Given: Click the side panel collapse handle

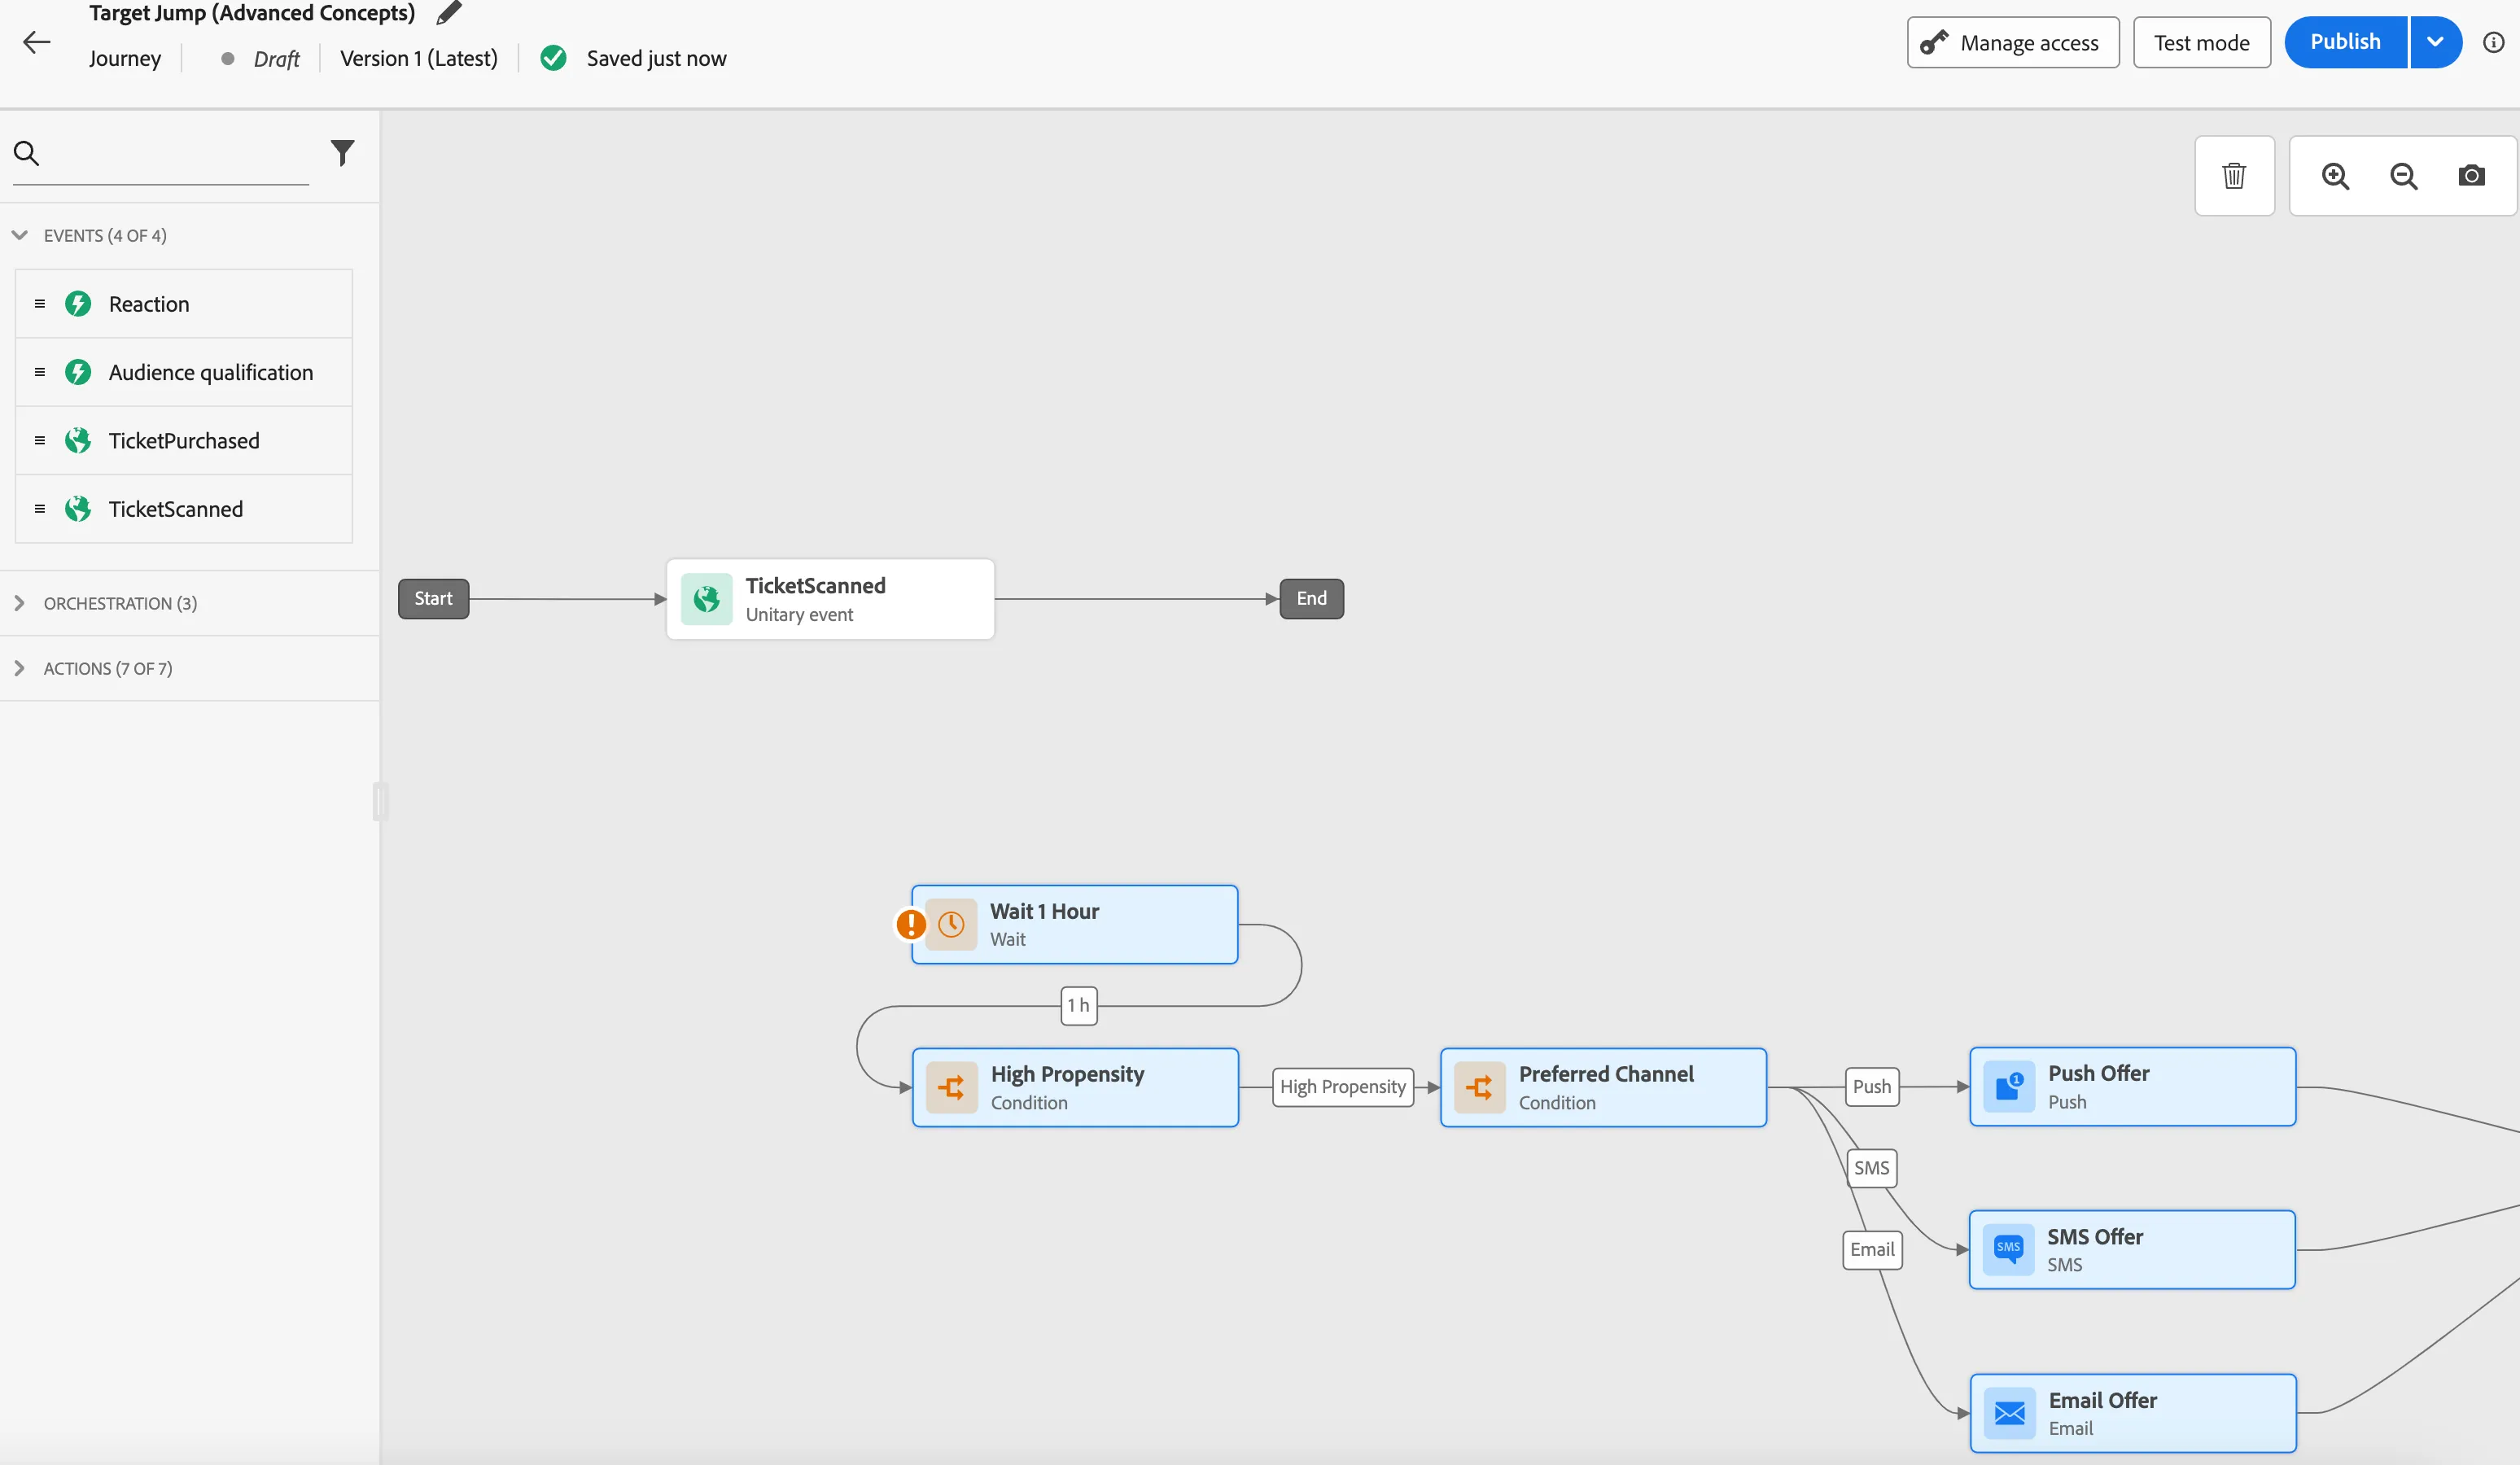Looking at the screenshot, I should click(380, 802).
